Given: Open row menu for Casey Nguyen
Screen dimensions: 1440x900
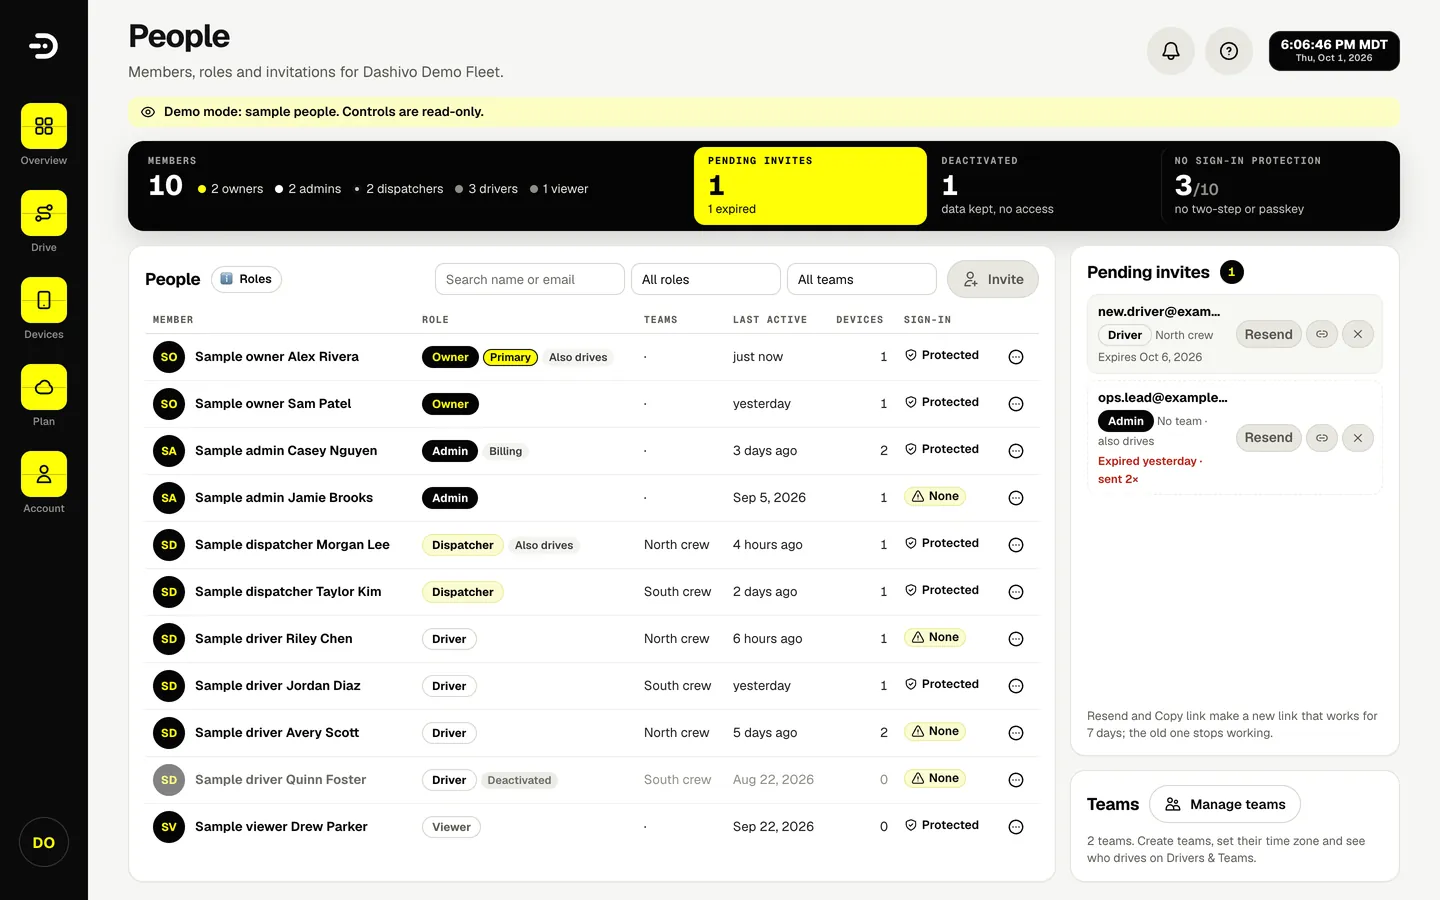Looking at the screenshot, I should point(1016,451).
